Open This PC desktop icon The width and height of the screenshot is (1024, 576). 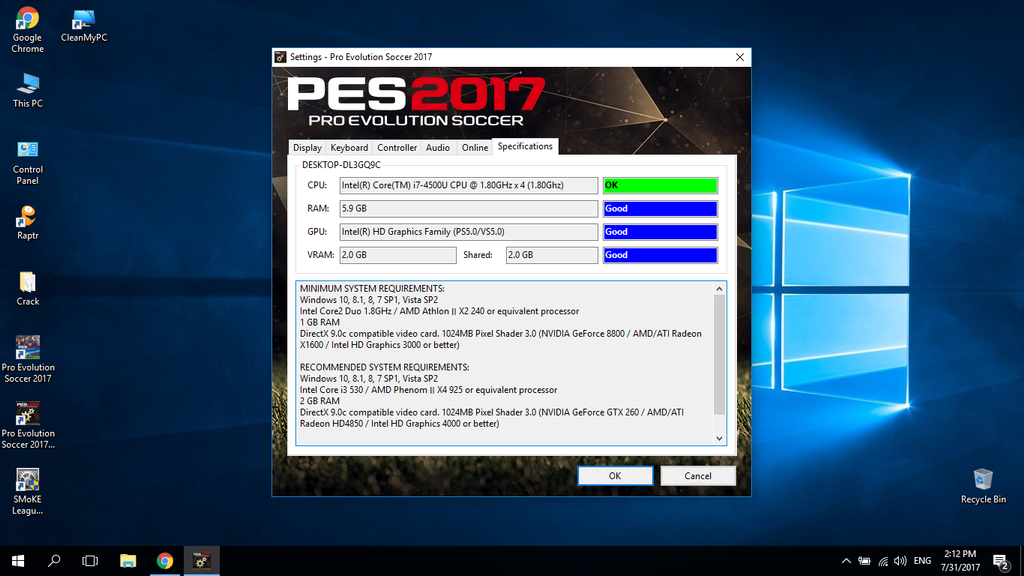point(27,90)
